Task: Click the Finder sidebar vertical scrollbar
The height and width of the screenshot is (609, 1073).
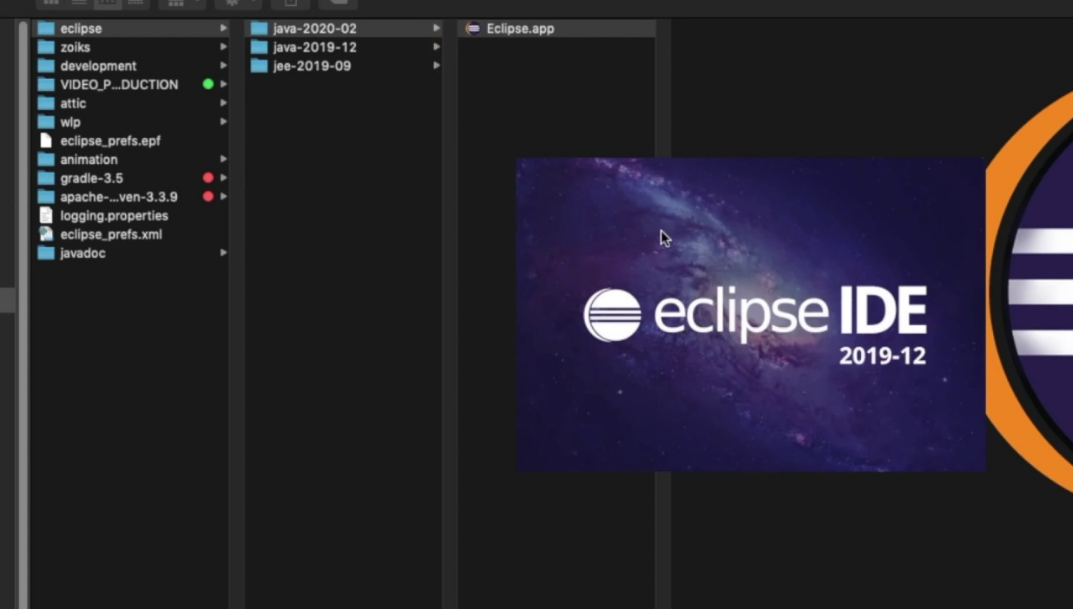Action: tap(23, 315)
